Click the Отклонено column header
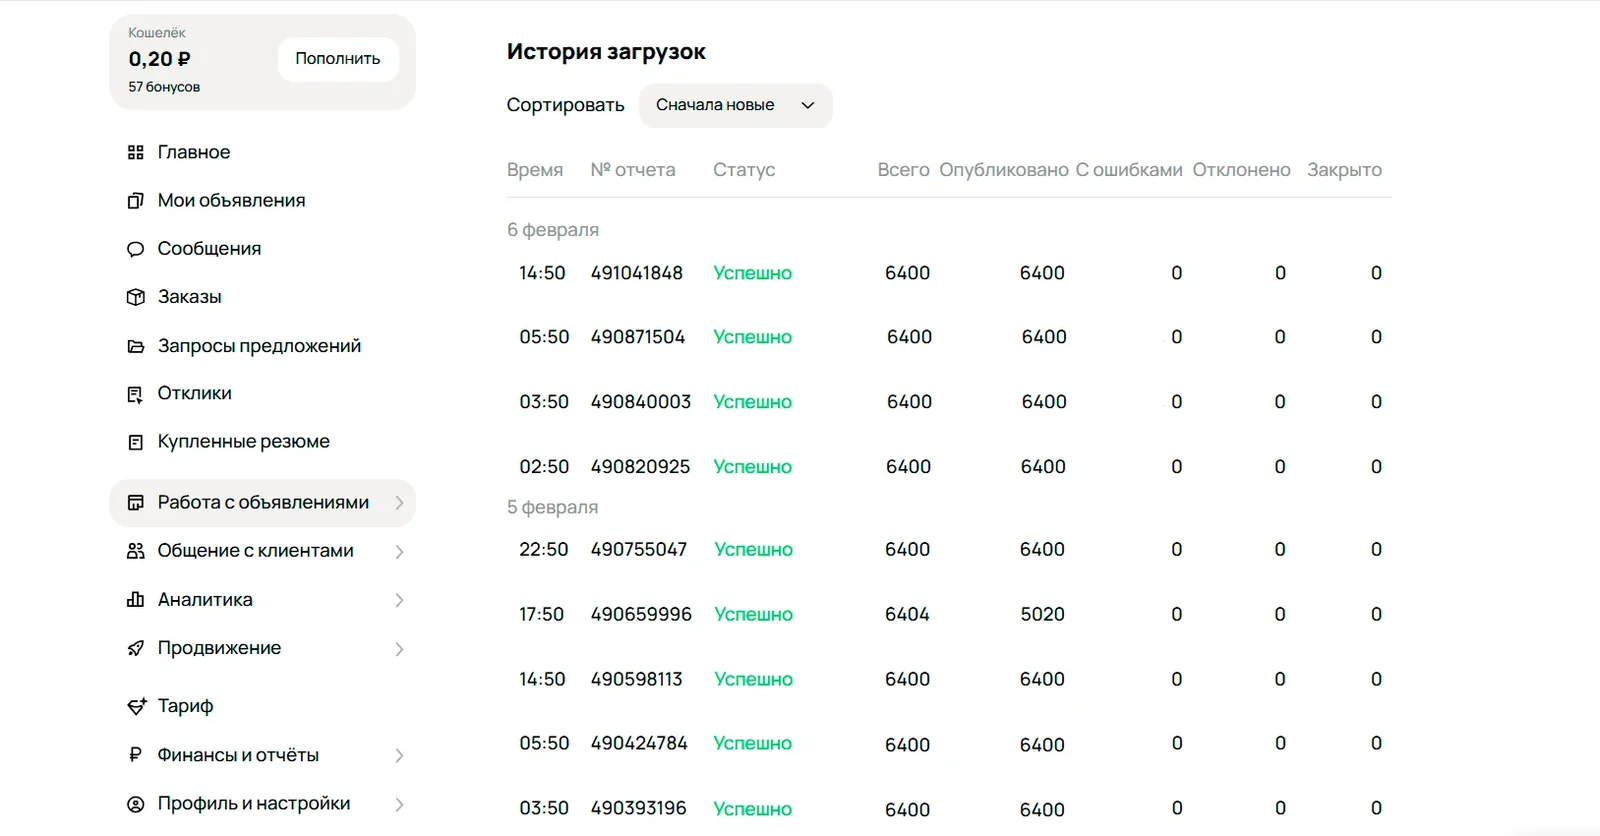The image size is (1600, 836). click(1241, 170)
